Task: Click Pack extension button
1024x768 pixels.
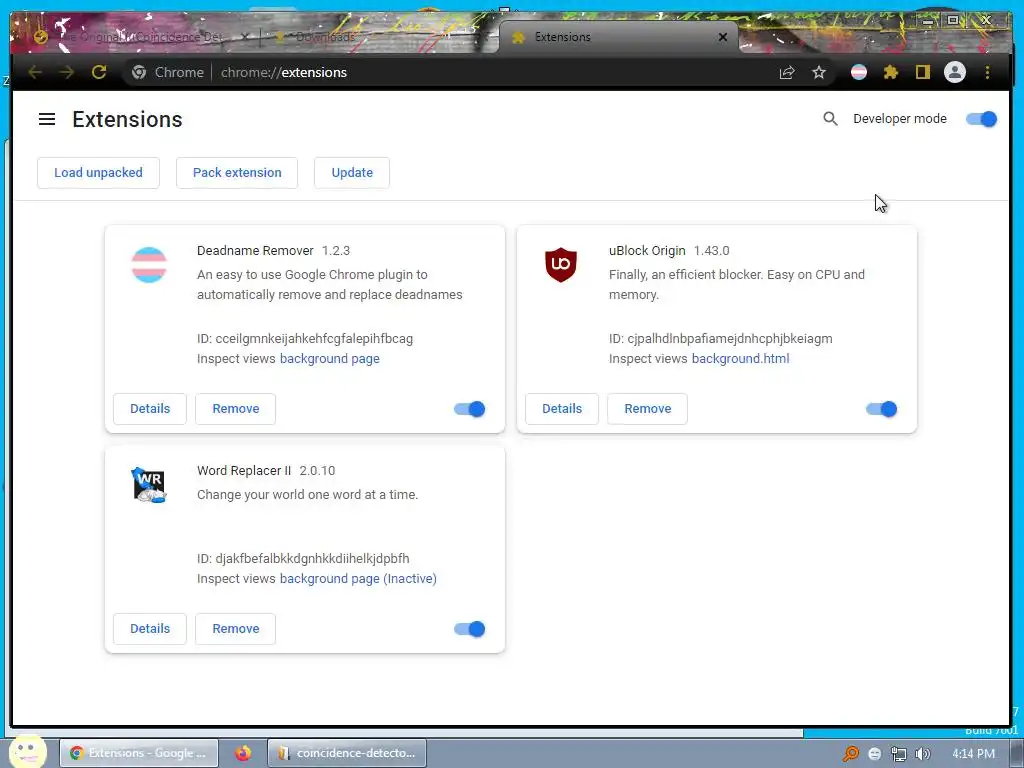Action: point(237,172)
